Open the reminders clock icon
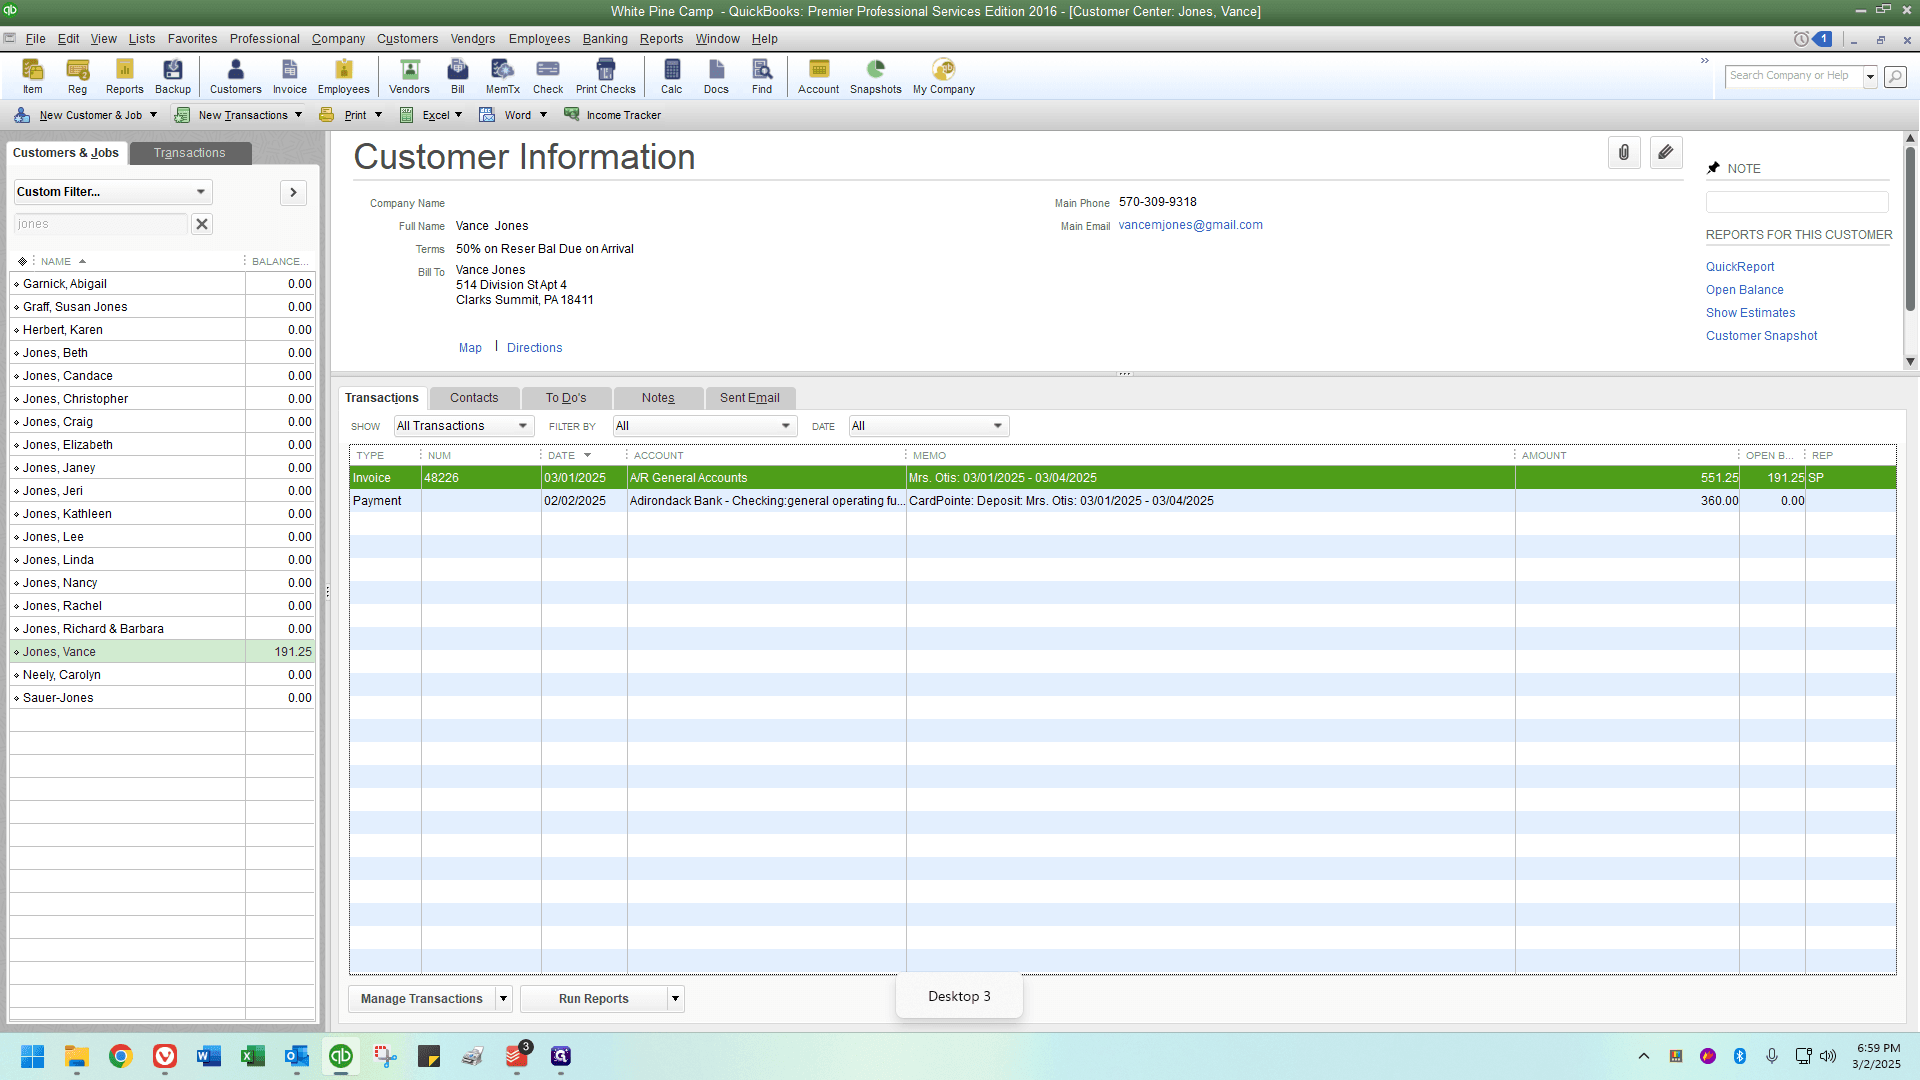The width and height of the screenshot is (1920, 1080). (1801, 39)
